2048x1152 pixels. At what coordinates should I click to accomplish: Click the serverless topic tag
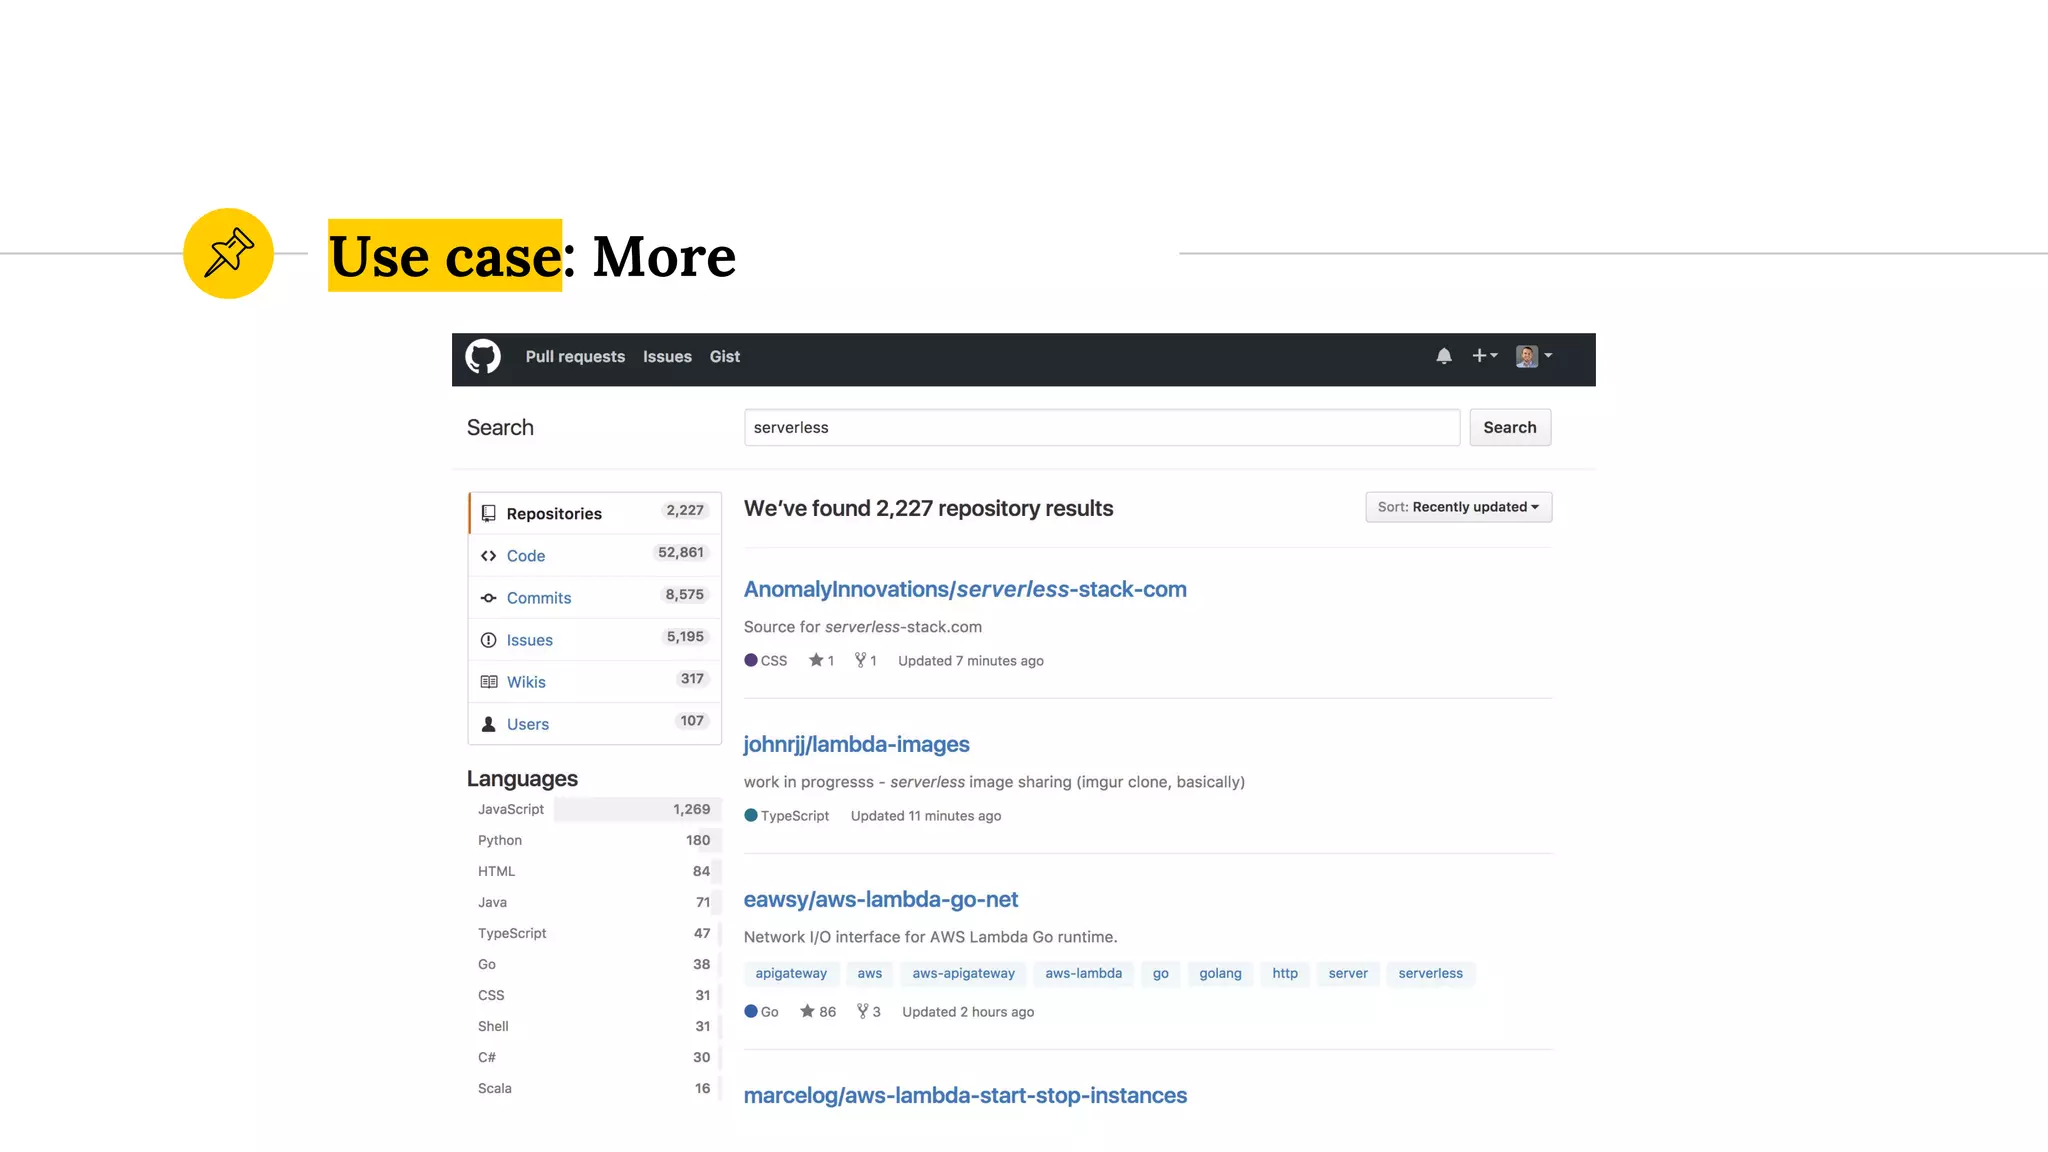pos(1431,973)
